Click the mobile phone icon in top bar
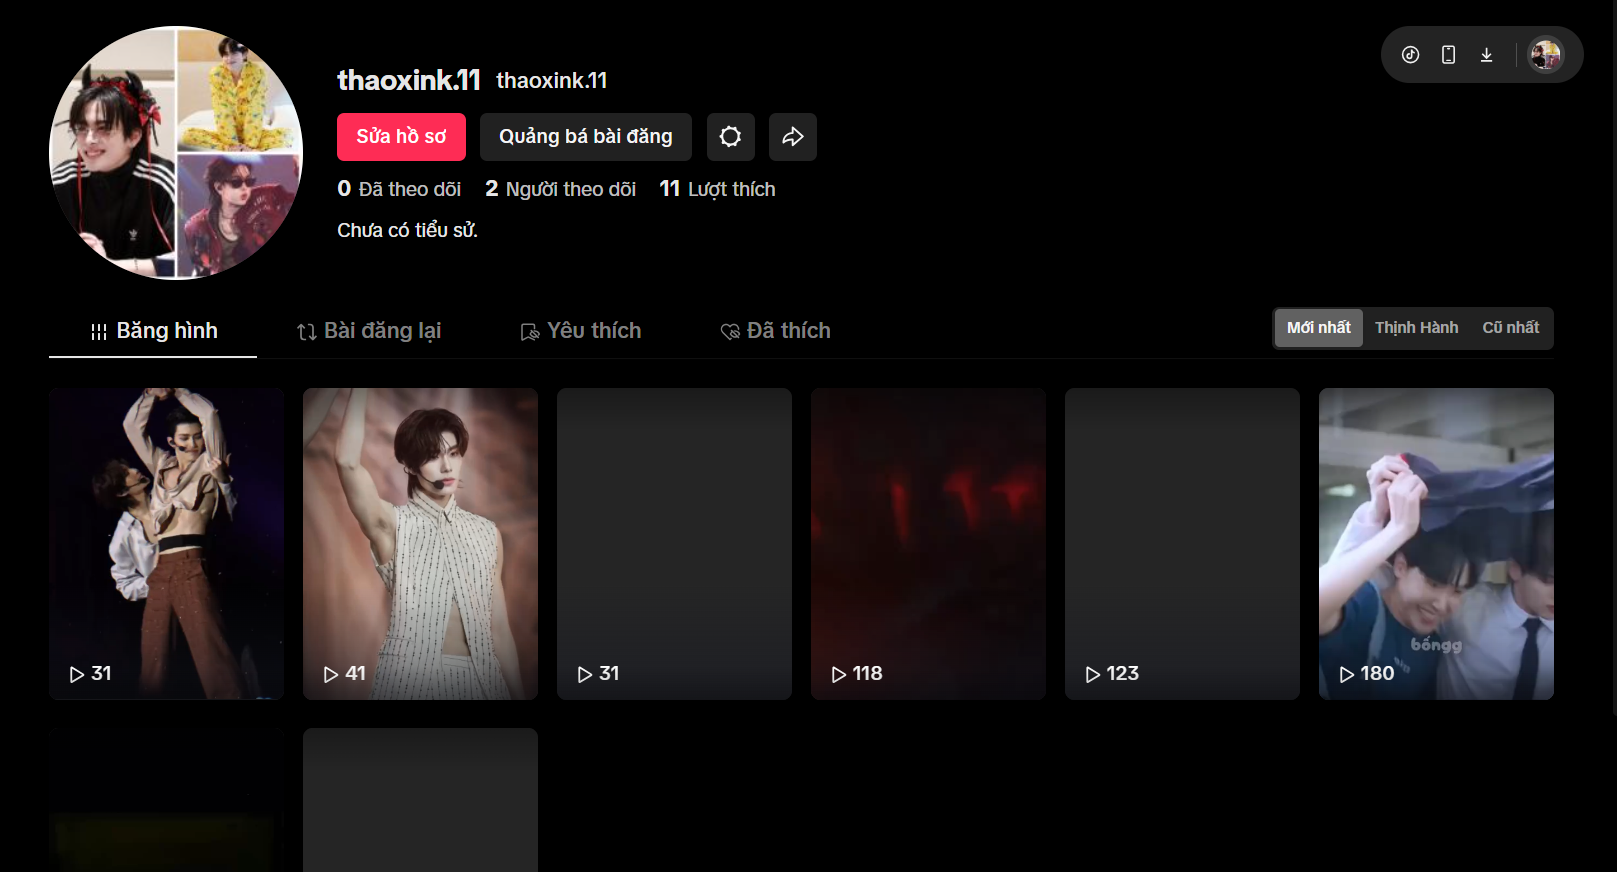The width and height of the screenshot is (1617, 872). pyautogui.click(x=1448, y=55)
